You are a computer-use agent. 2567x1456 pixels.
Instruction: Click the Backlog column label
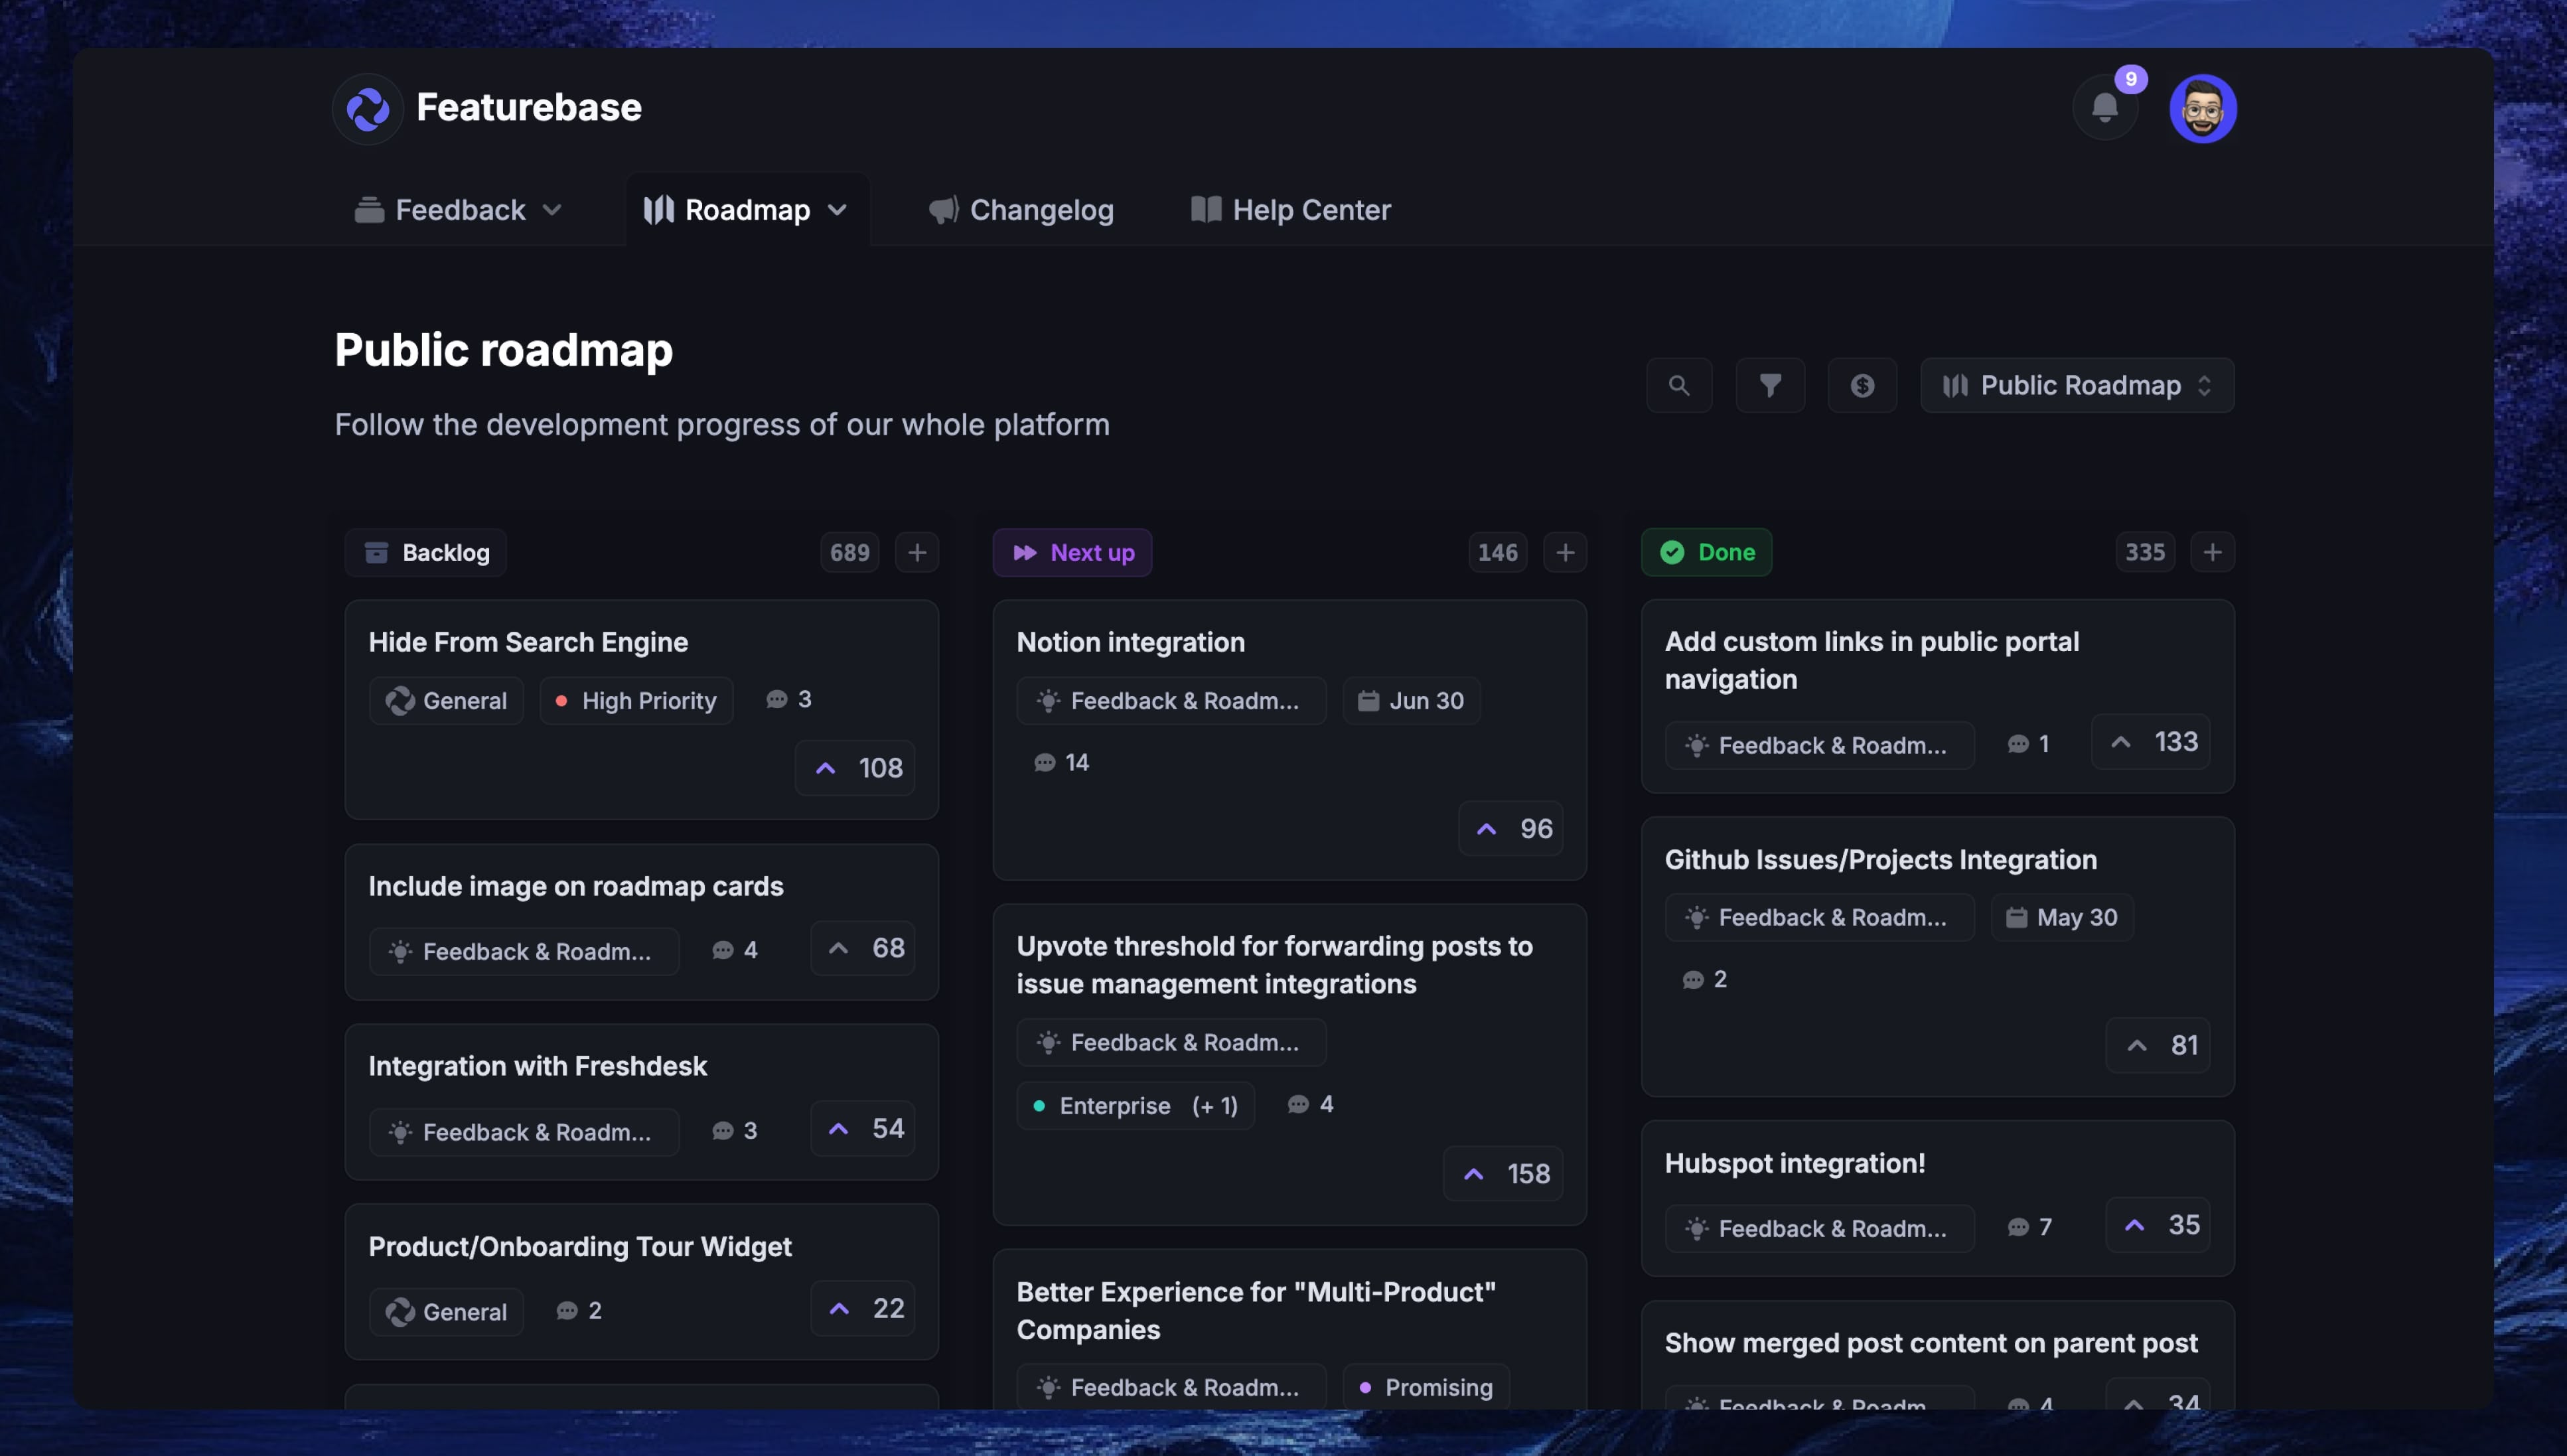(426, 552)
